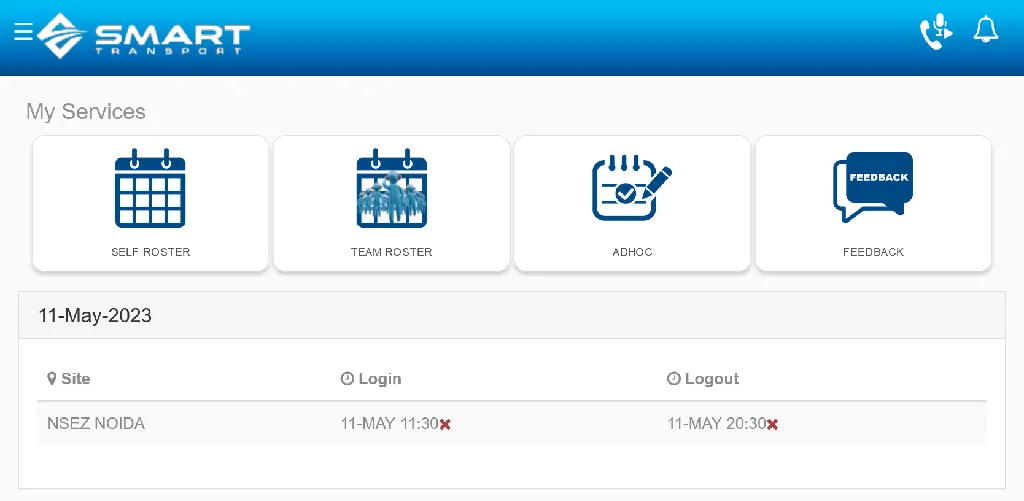Cancel login using red X beside 11:30
This screenshot has width=1024, height=501.
tap(445, 424)
